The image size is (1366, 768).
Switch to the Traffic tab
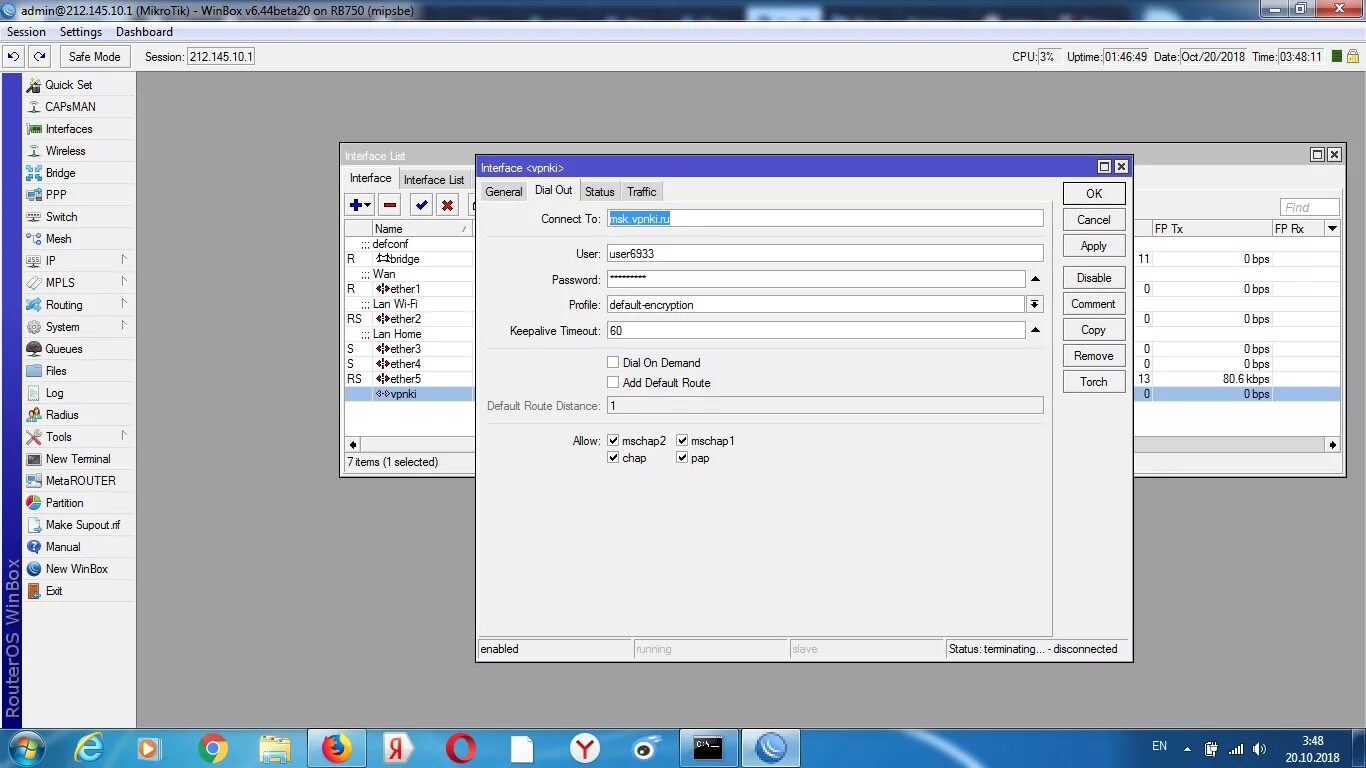click(642, 192)
